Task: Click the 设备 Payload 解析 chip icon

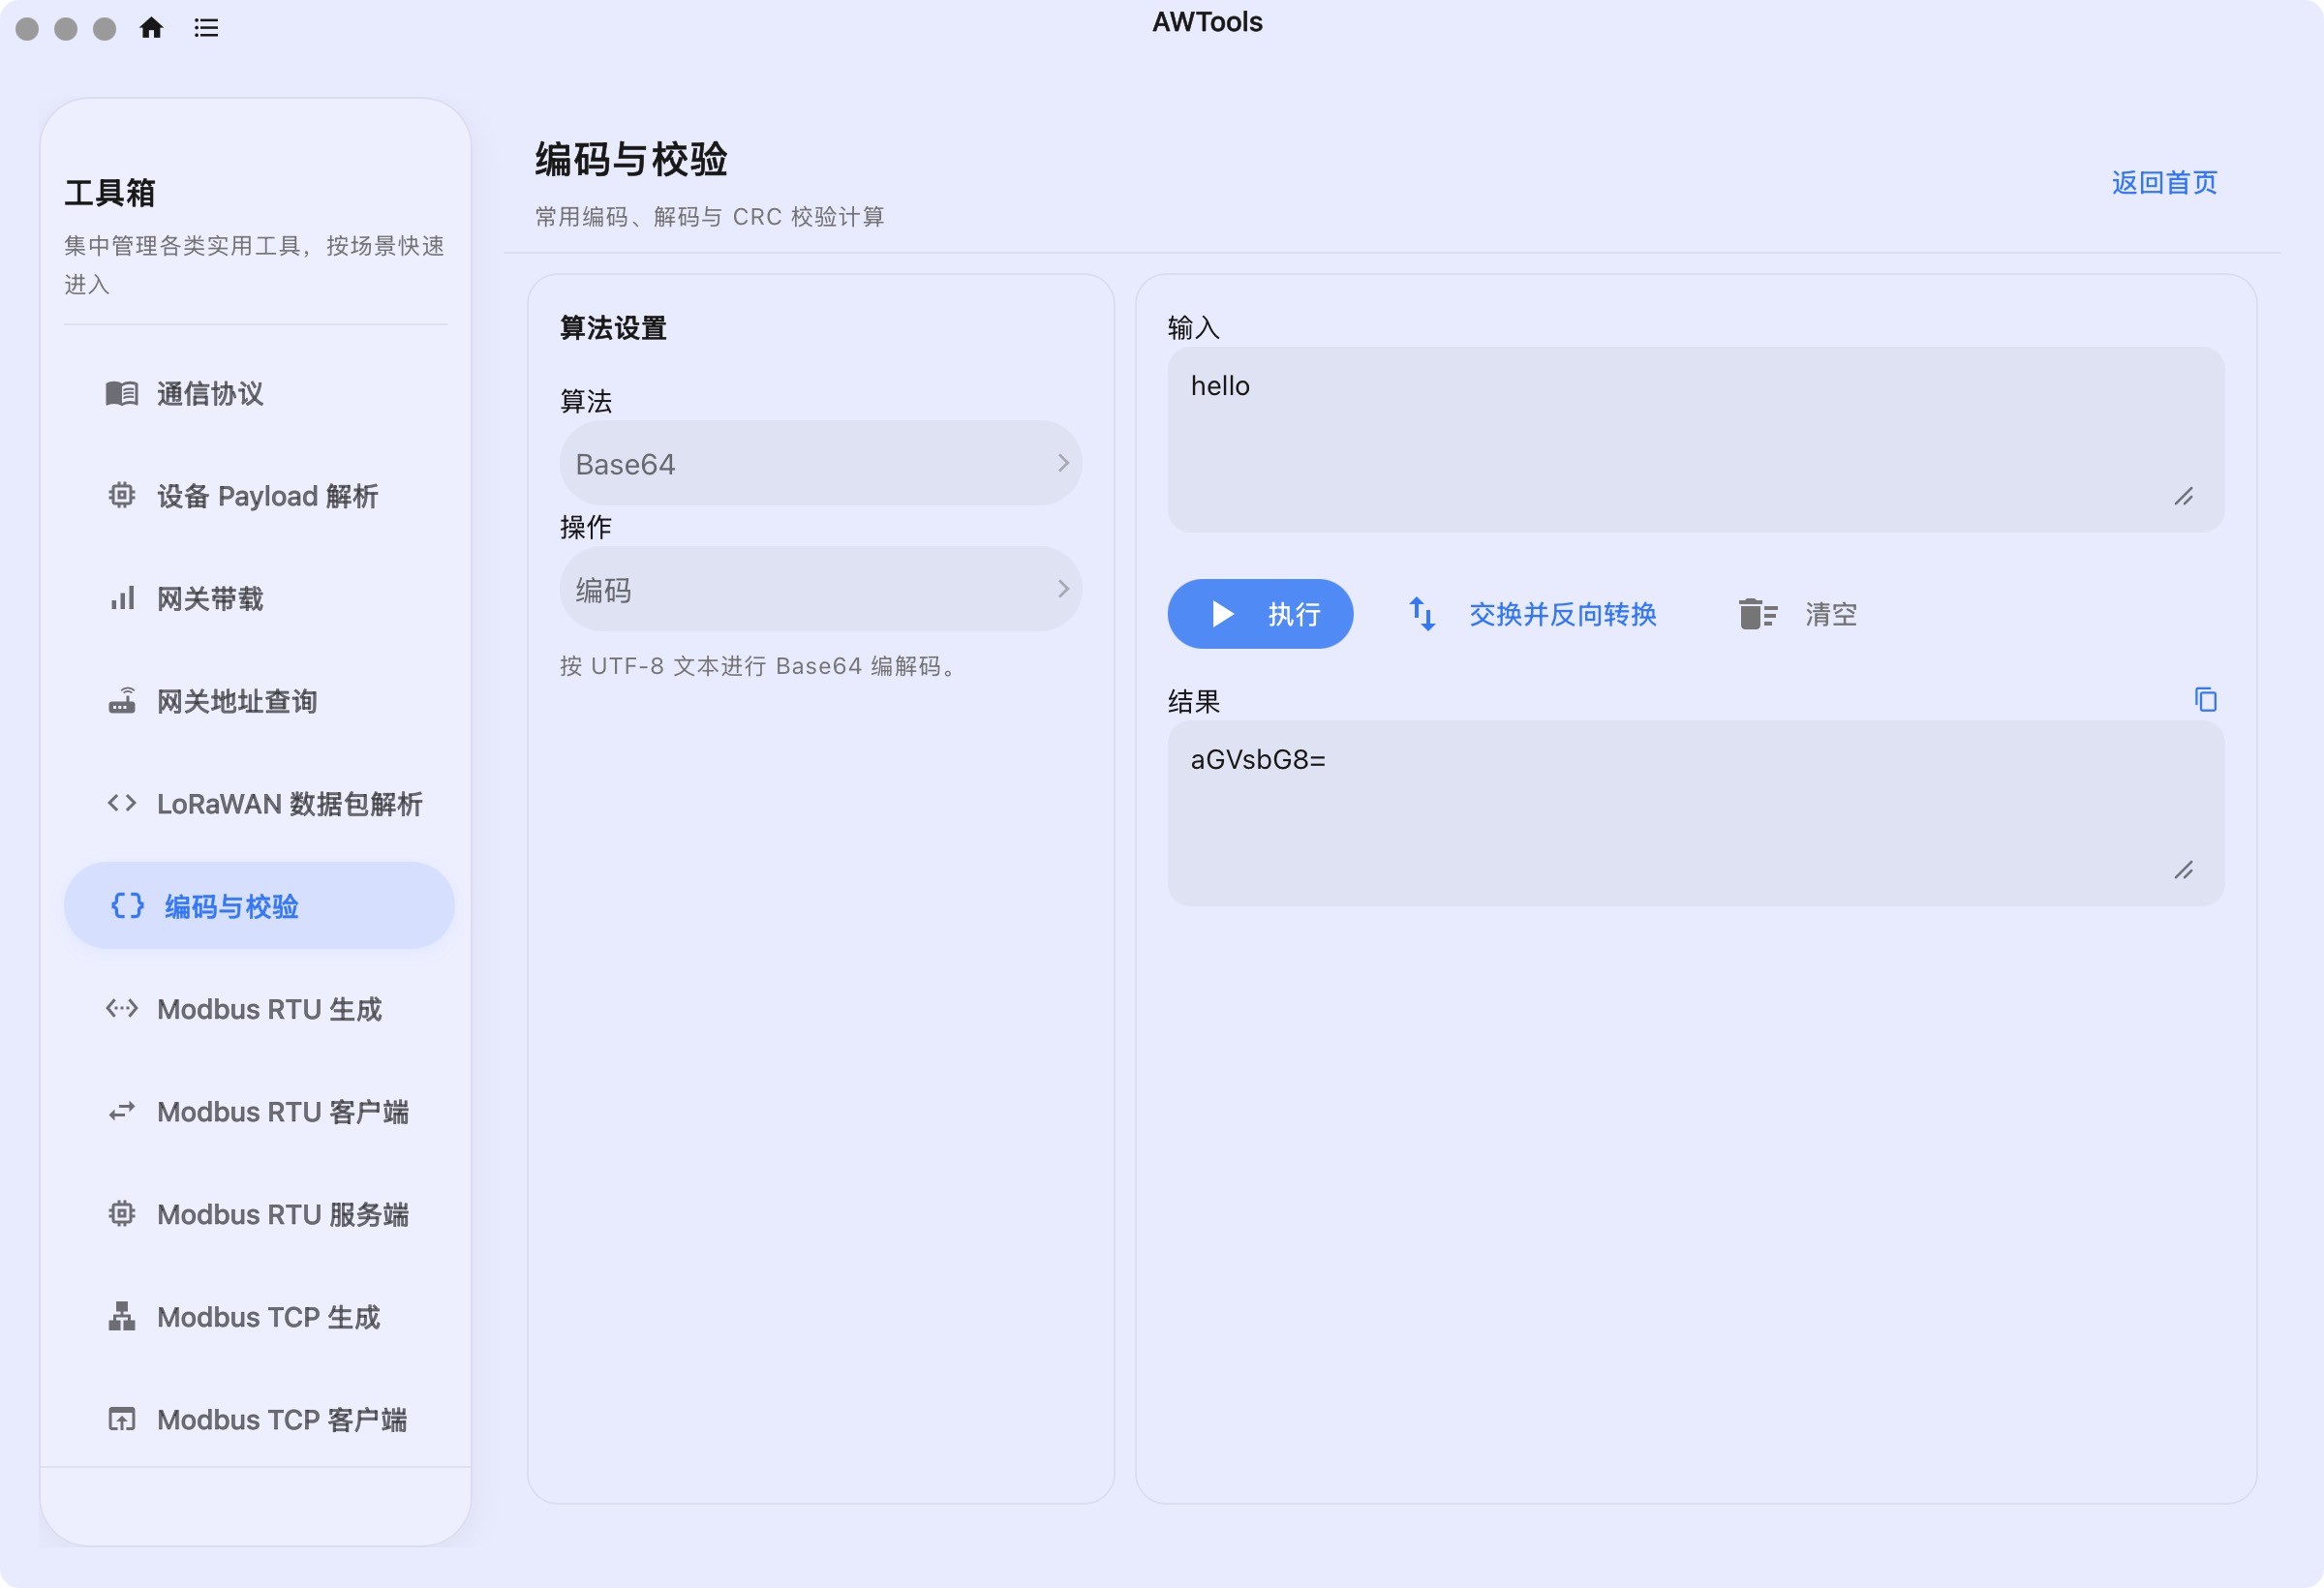Action: pos(122,495)
